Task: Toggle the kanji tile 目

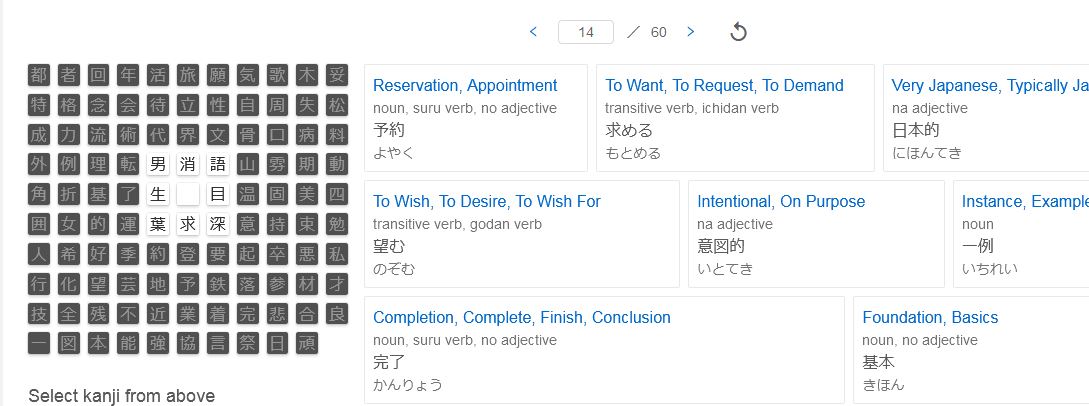Action: pyautogui.click(x=218, y=194)
